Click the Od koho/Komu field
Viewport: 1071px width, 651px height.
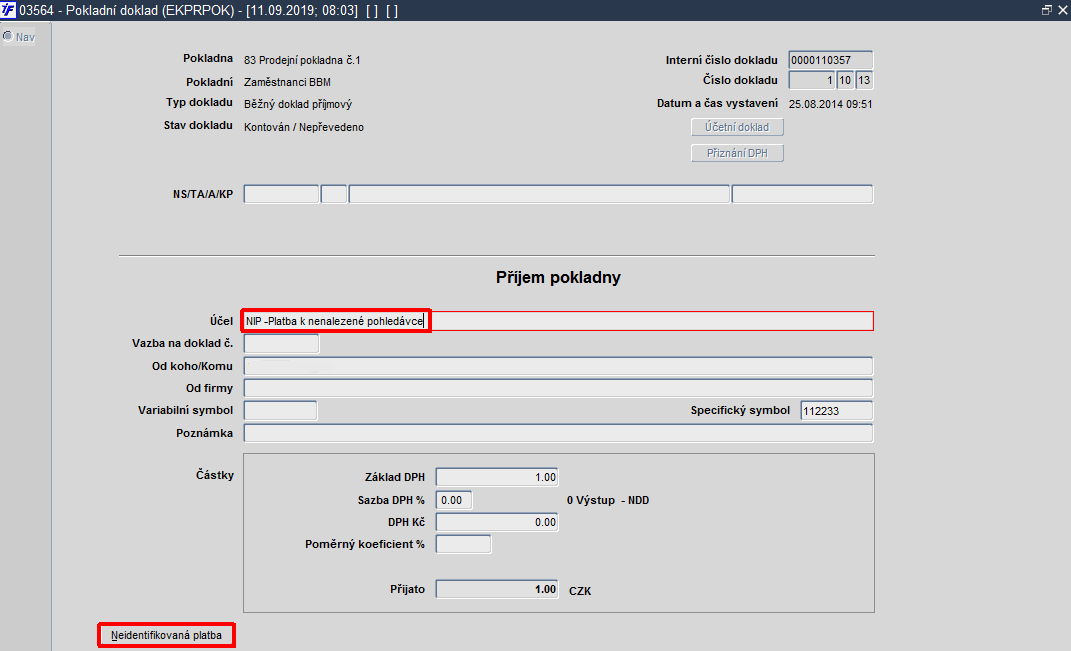point(558,366)
